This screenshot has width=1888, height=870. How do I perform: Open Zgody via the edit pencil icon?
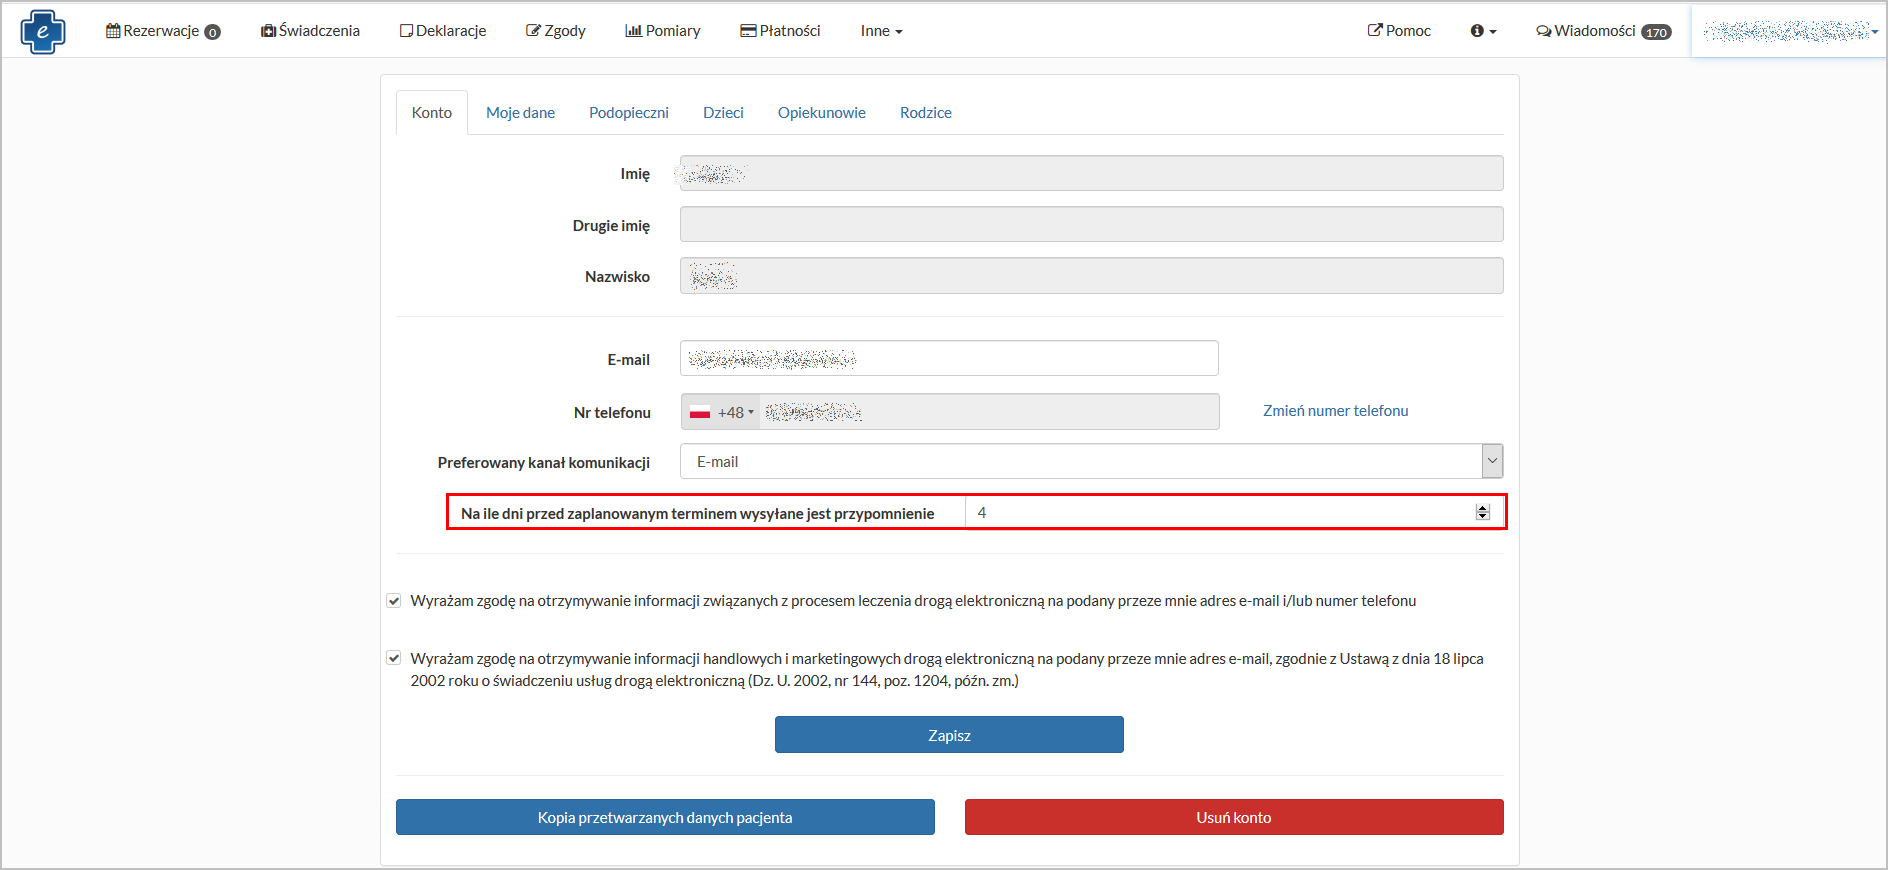click(x=533, y=31)
